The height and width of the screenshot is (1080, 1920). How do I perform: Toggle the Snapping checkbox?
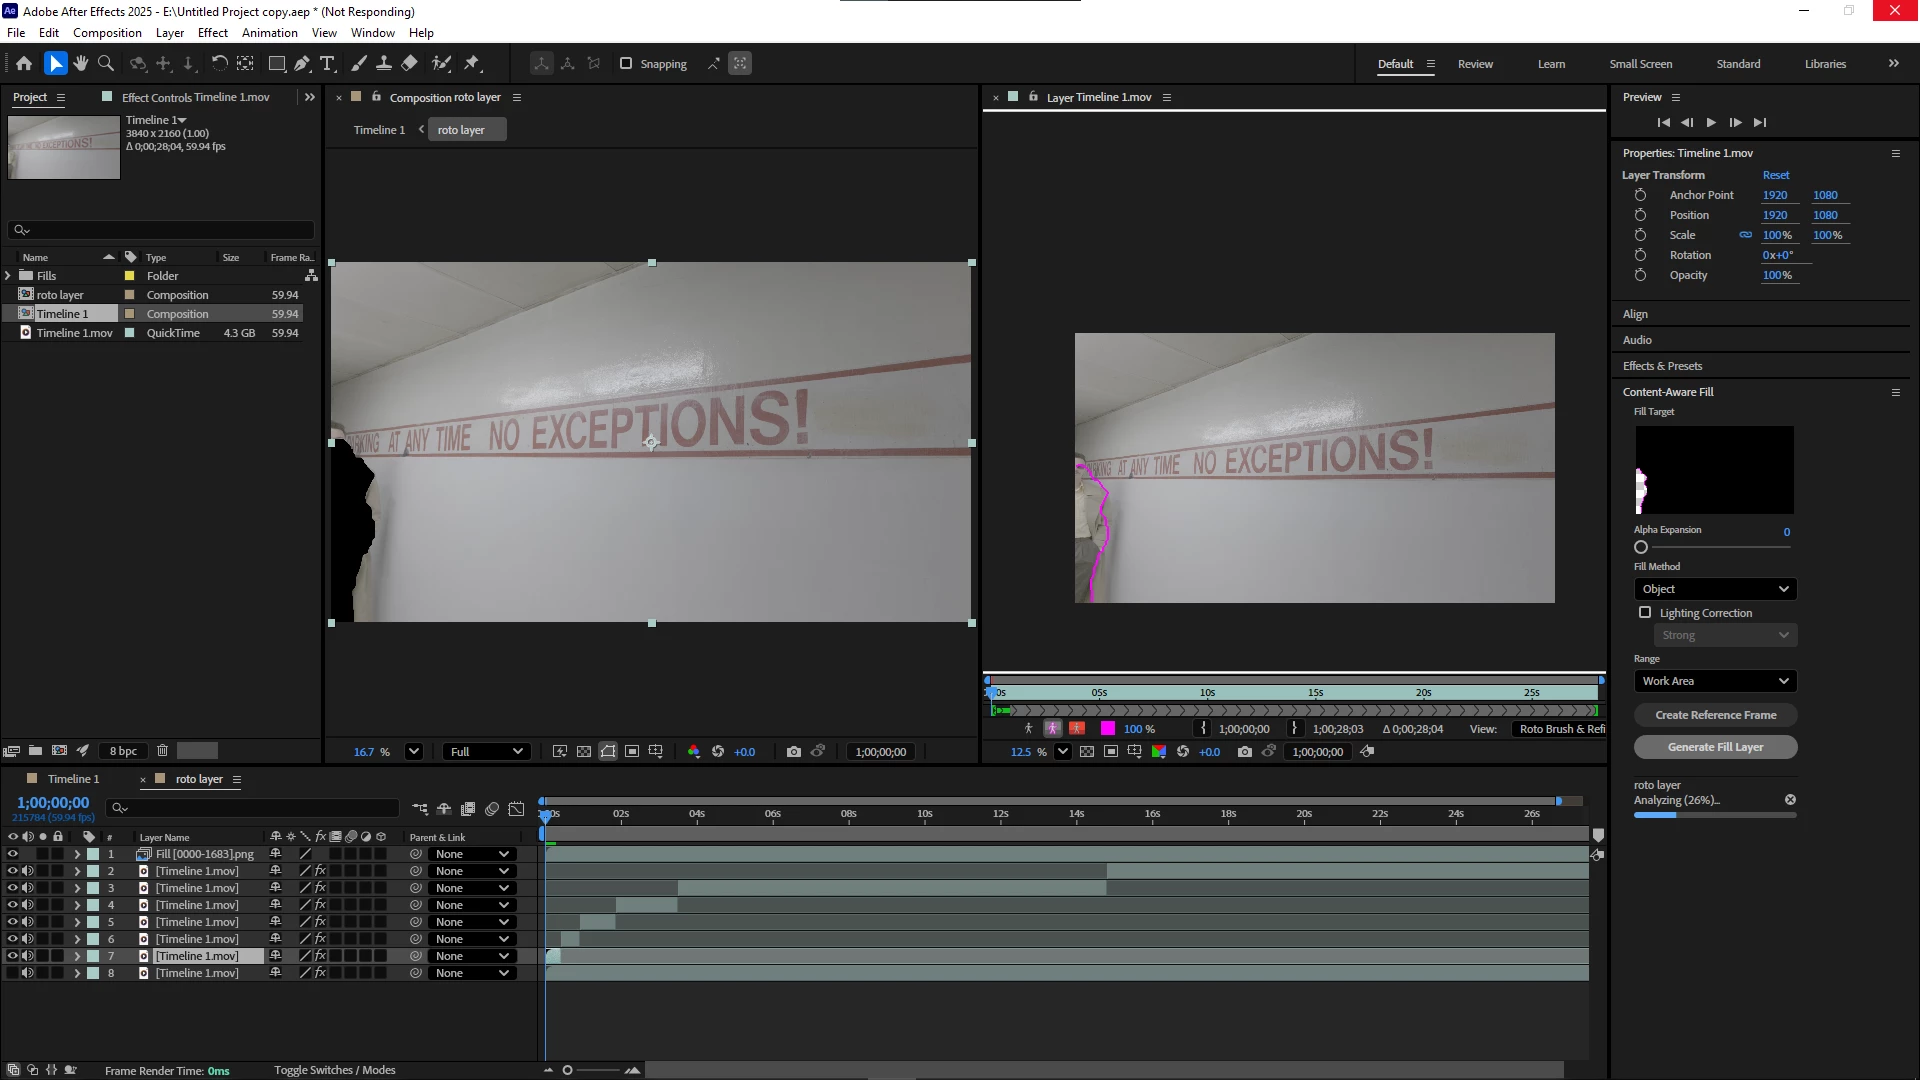pyautogui.click(x=626, y=63)
